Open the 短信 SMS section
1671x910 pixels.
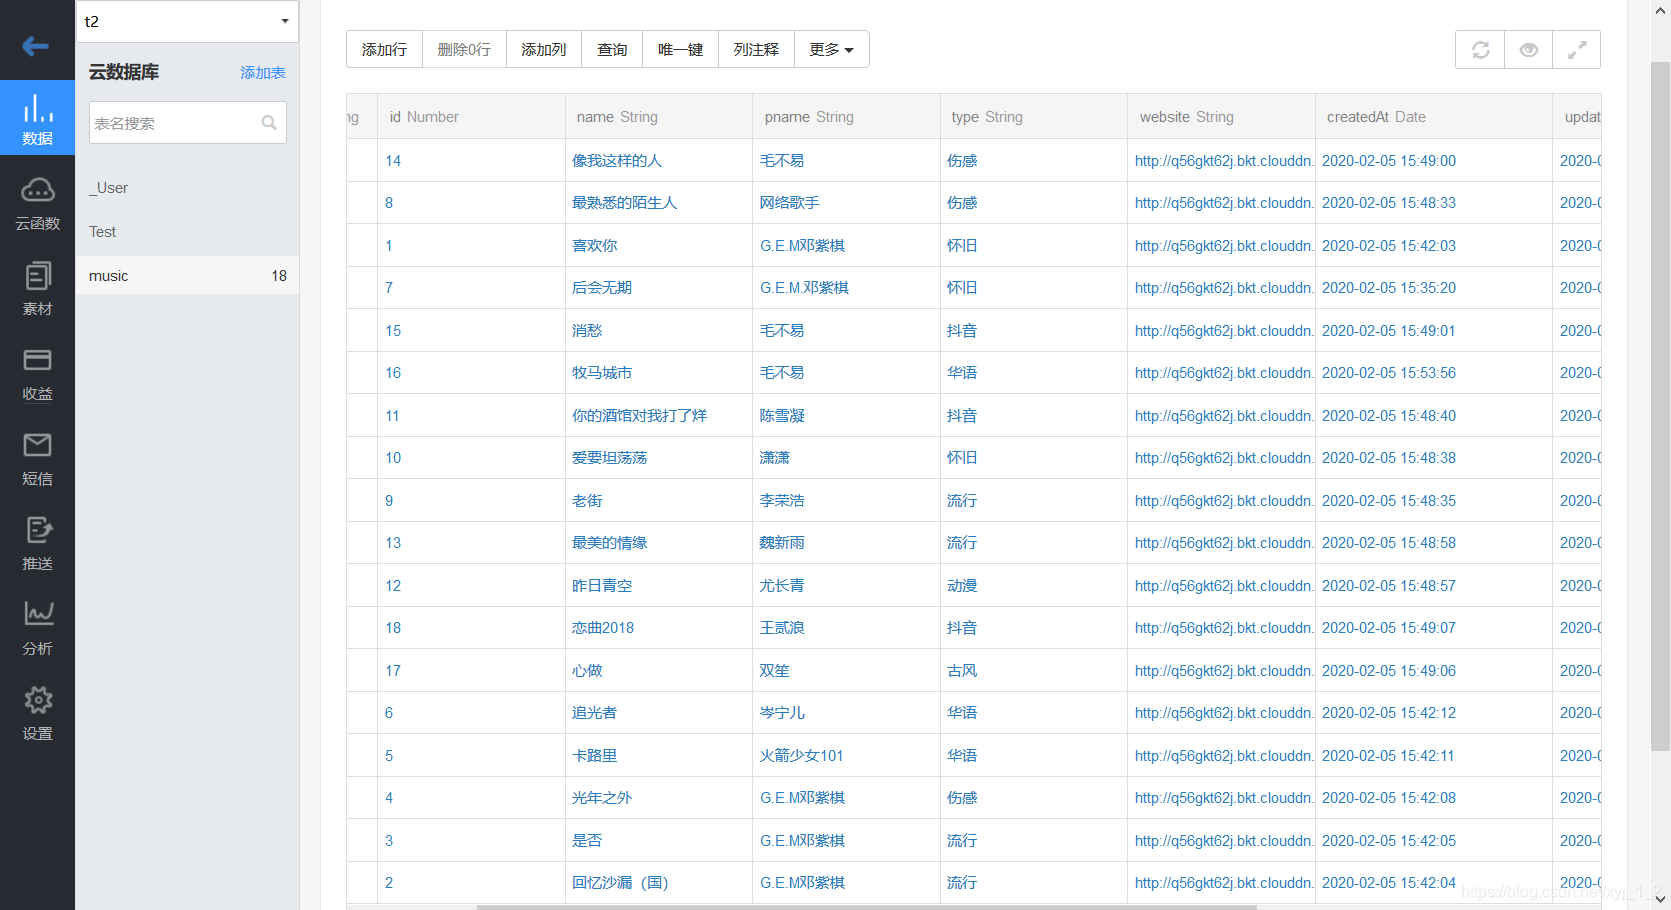click(x=37, y=459)
